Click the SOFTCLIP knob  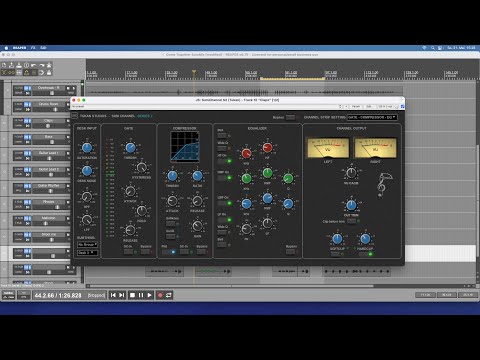click(337, 239)
